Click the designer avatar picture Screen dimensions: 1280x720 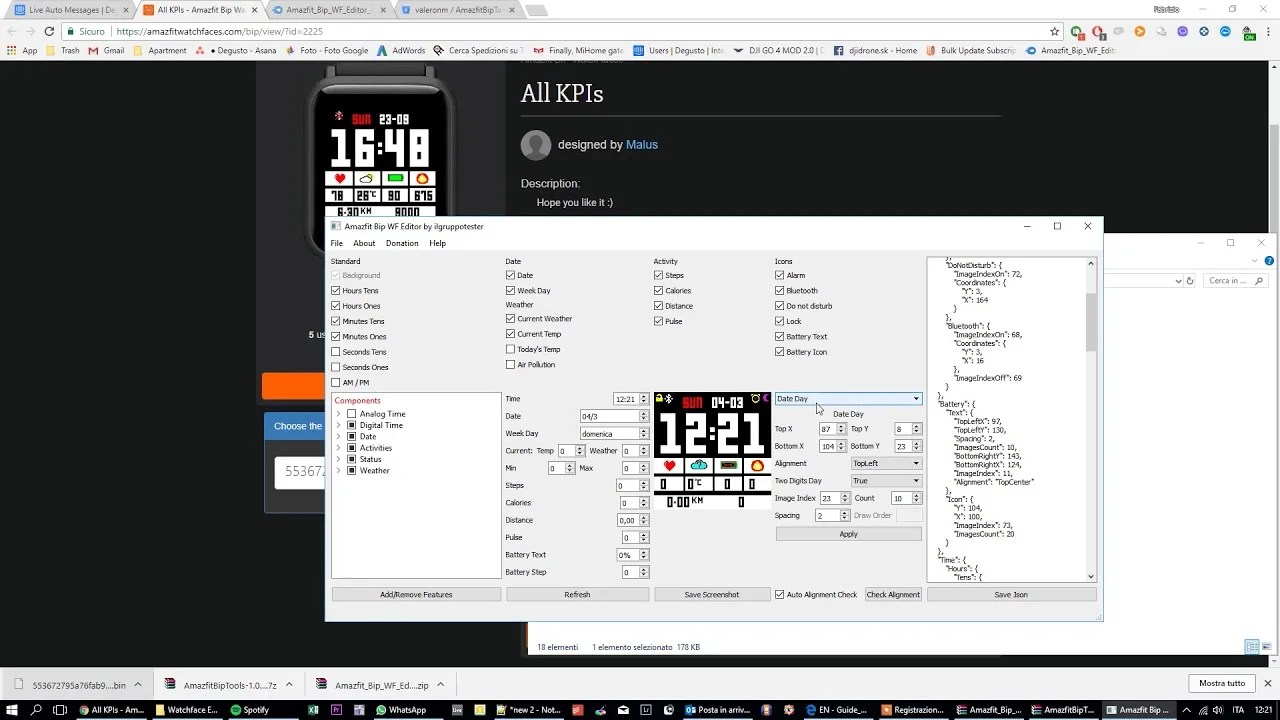click(x=536, y=145)
